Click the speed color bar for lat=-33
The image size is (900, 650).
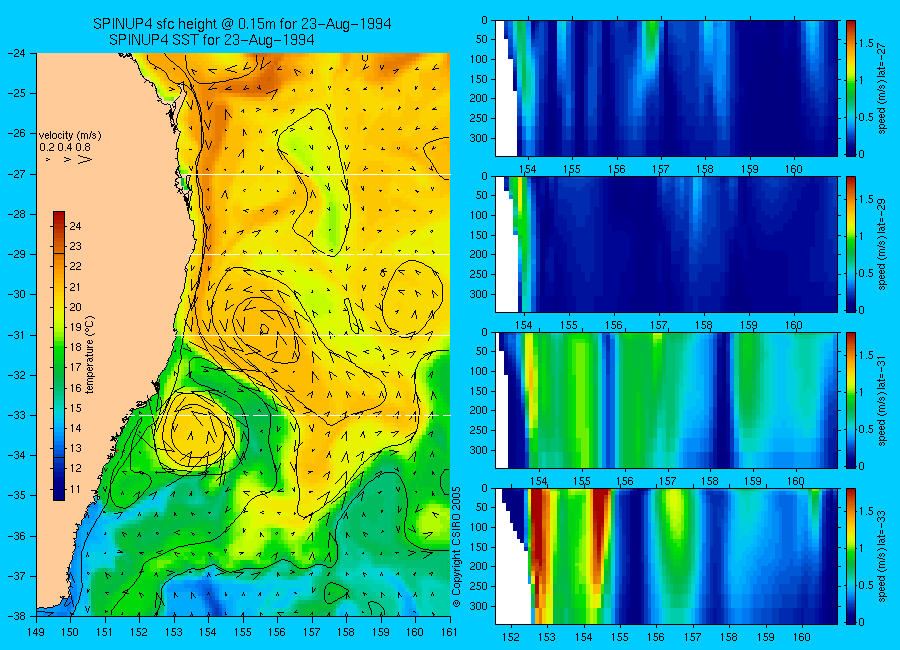tap(851, 556)
